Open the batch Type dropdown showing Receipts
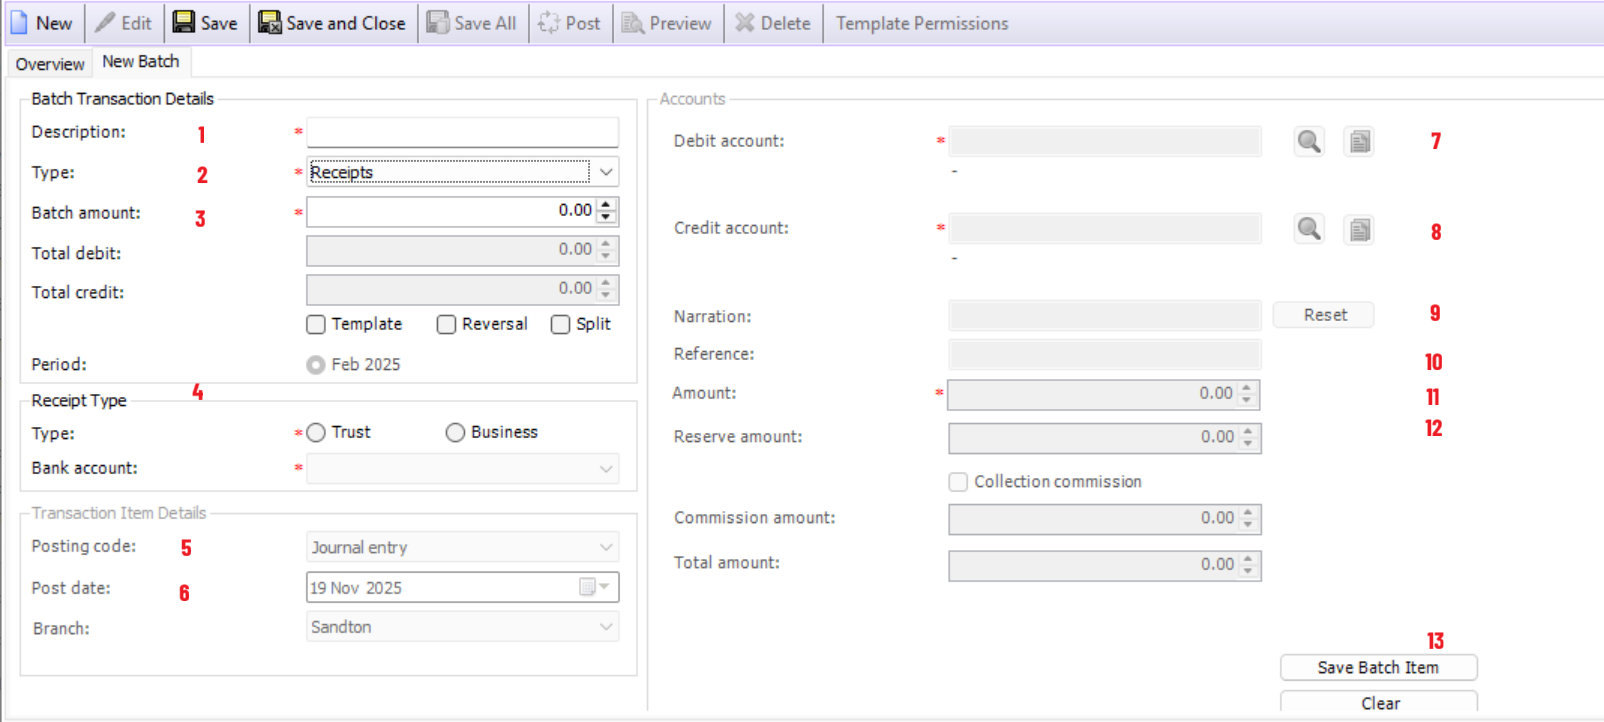This screenshot has width=1604, height=722. pos(606,172)
